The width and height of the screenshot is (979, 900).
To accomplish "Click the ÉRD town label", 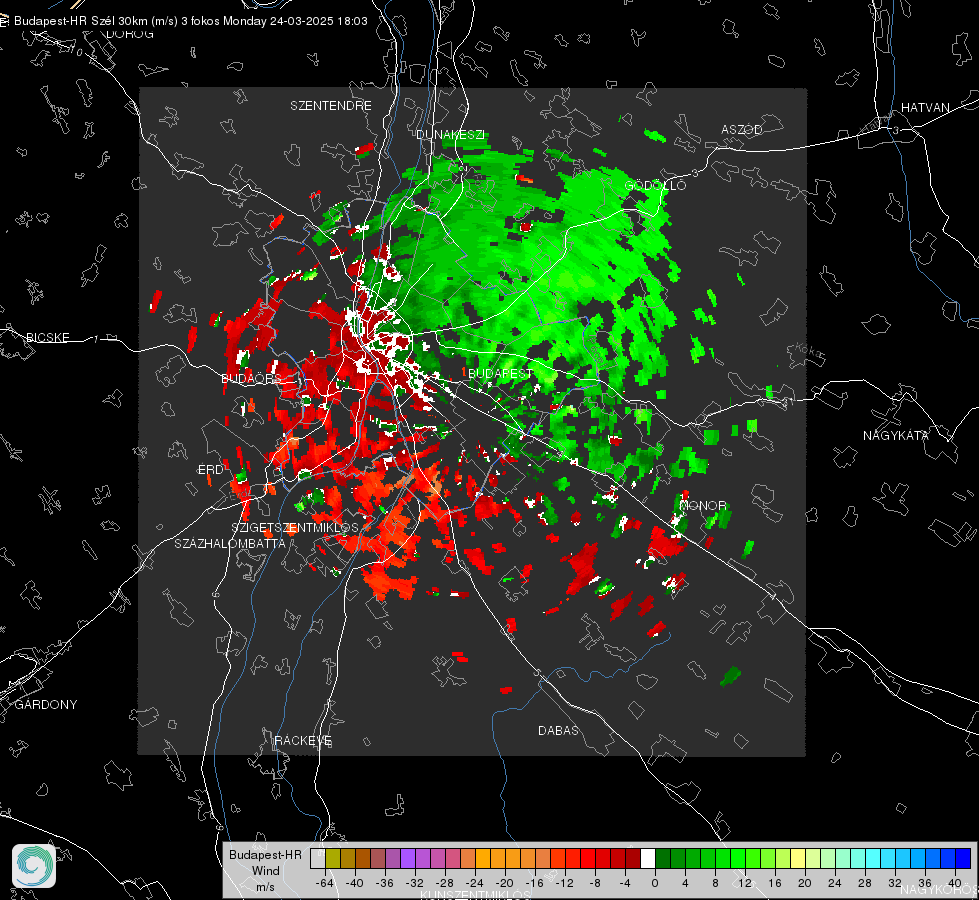I will (x=210, y=470).
